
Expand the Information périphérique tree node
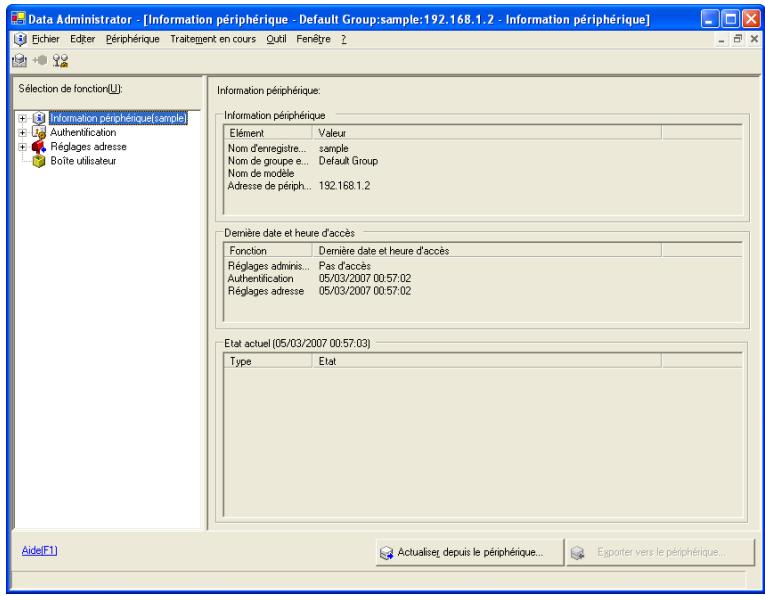(22, 118)
